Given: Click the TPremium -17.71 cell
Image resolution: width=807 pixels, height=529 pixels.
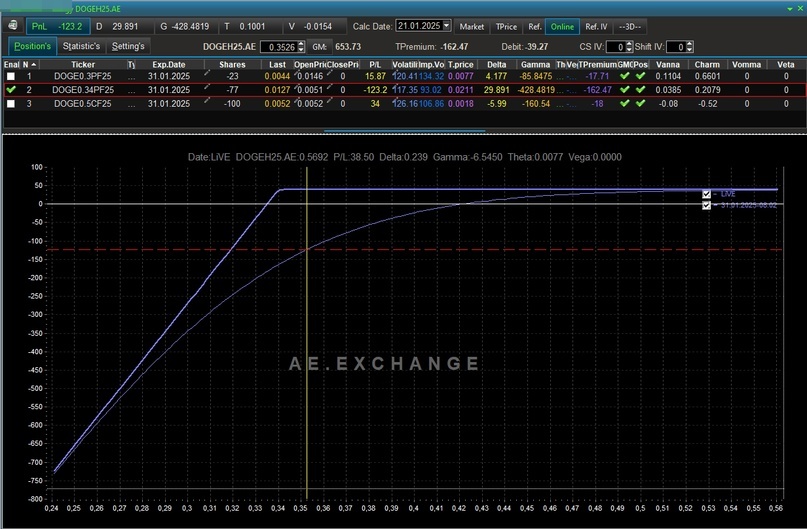Looking at the screenshot, I should click(x=597, y=76).
